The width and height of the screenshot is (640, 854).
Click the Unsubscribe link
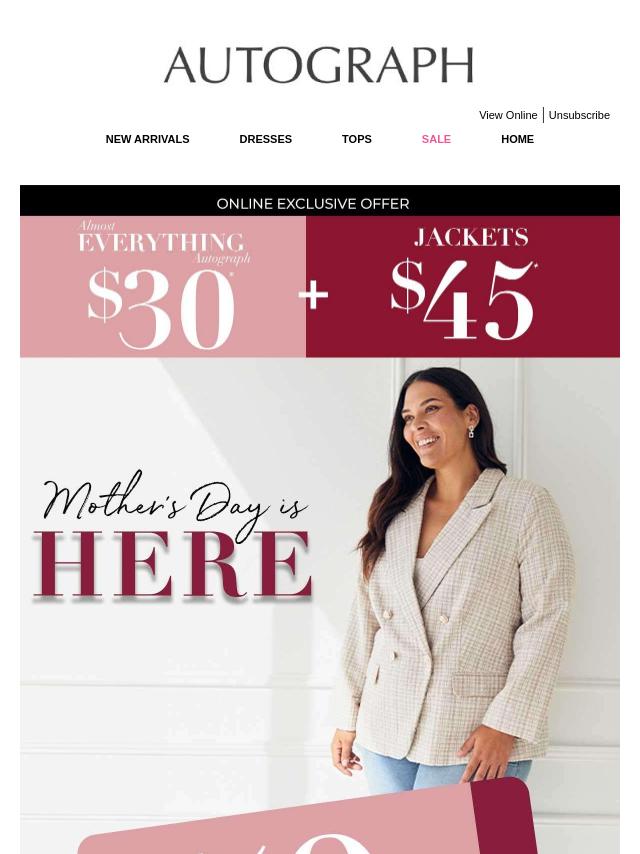click(578, 115)
